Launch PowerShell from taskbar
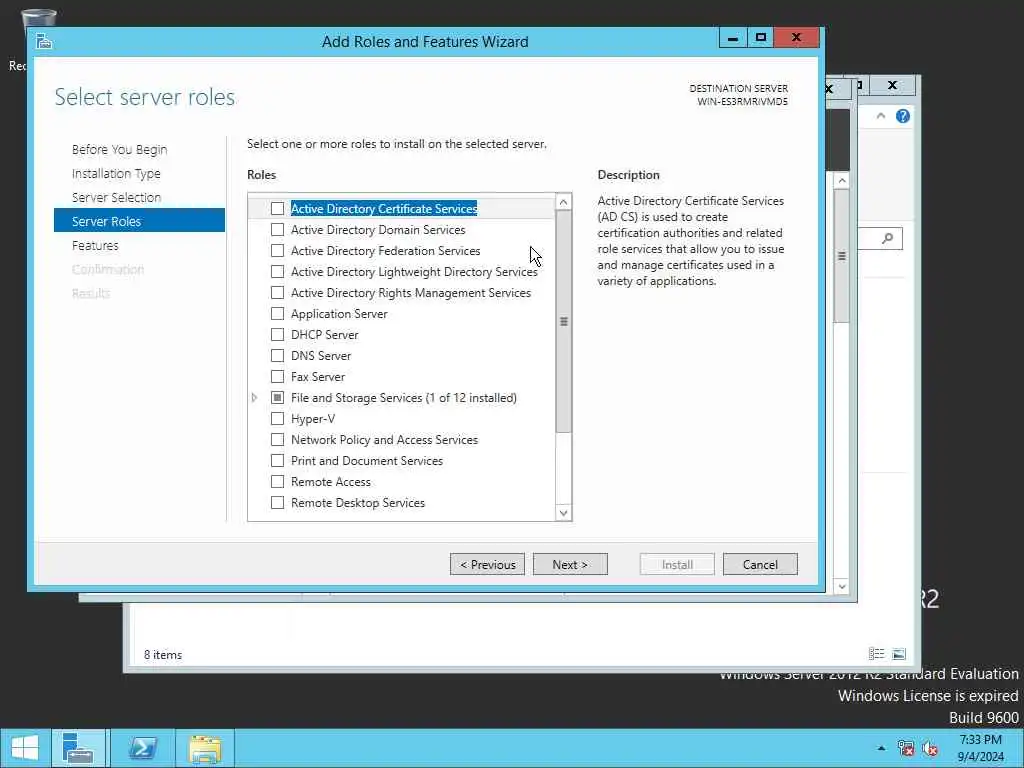 click(x=142, y=748)
